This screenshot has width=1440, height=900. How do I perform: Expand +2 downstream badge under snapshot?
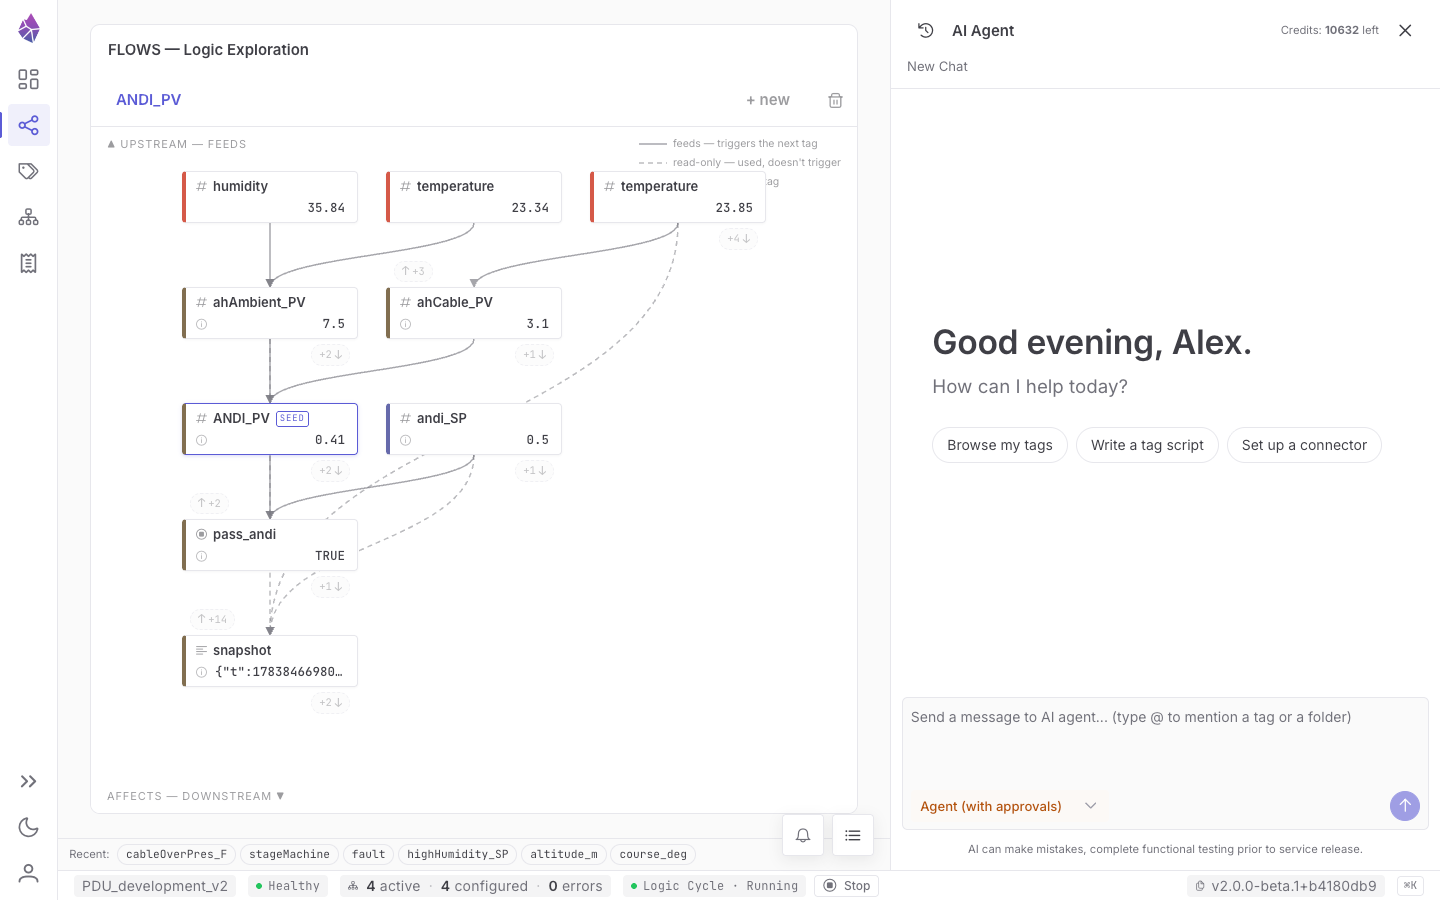pyautogui.click(x=331, y=703)
